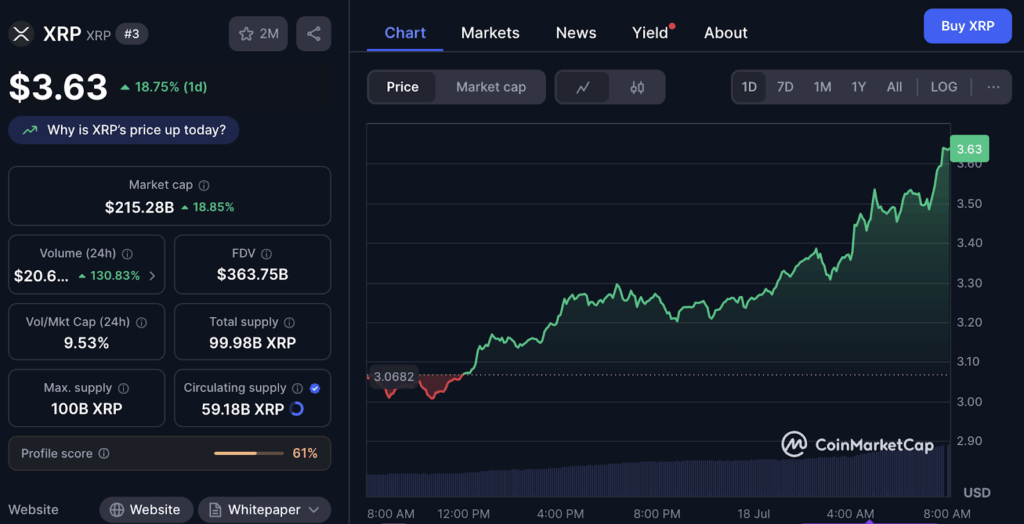Viewport: 1024px width, 524px height.
Task: Switch to candlestick chart icon
Action: 637,87
